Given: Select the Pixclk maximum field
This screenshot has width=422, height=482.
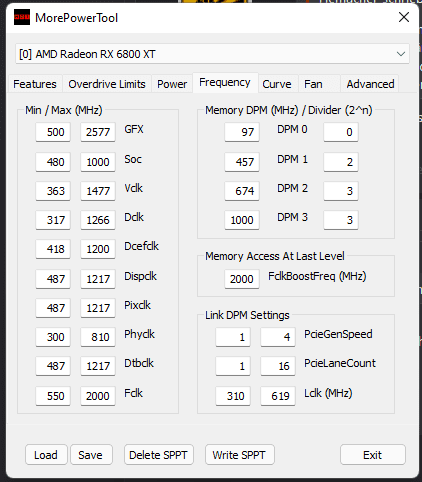Looking at the screenshot, I should (98, 308).
